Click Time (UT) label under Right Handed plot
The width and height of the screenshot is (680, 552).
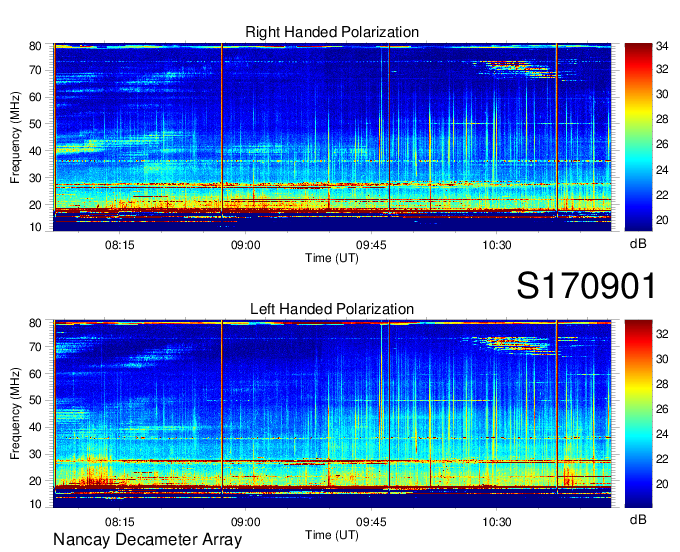(332, 258)
